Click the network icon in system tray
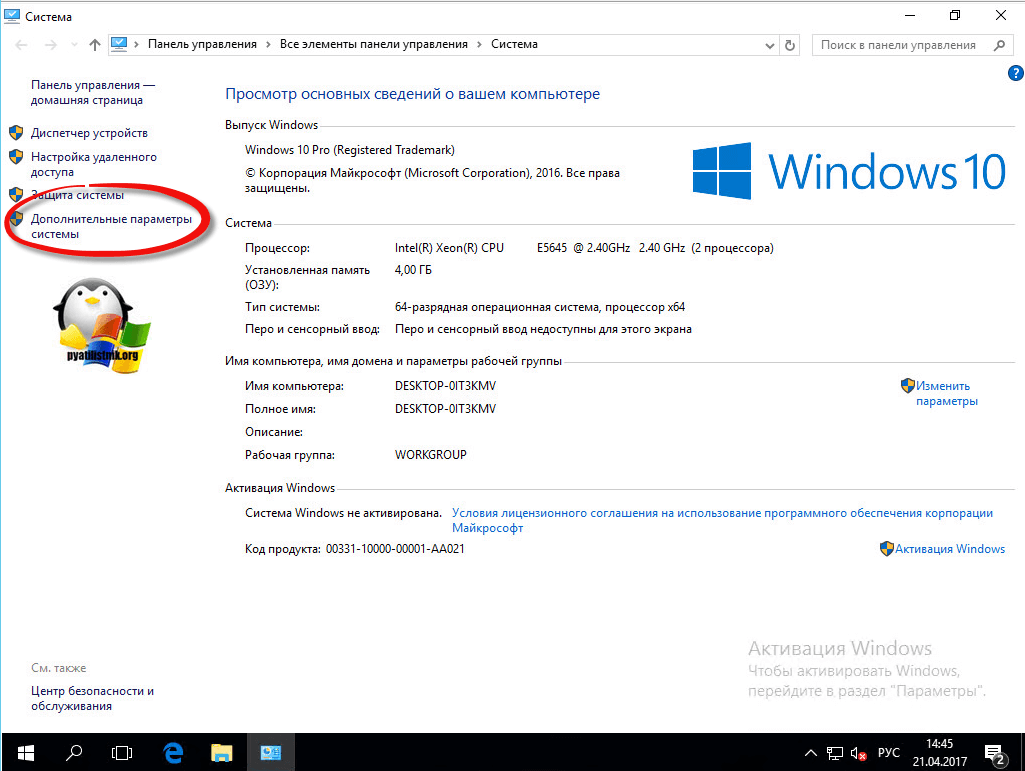Image resolution: width=1025 pixels, height=771 pixels. click(x=835, y=752)
